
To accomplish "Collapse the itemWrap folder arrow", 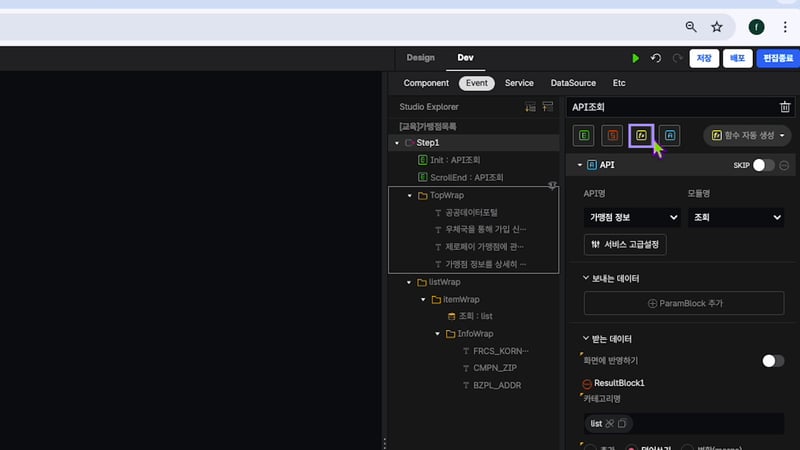I will click(x=423, y=299).
